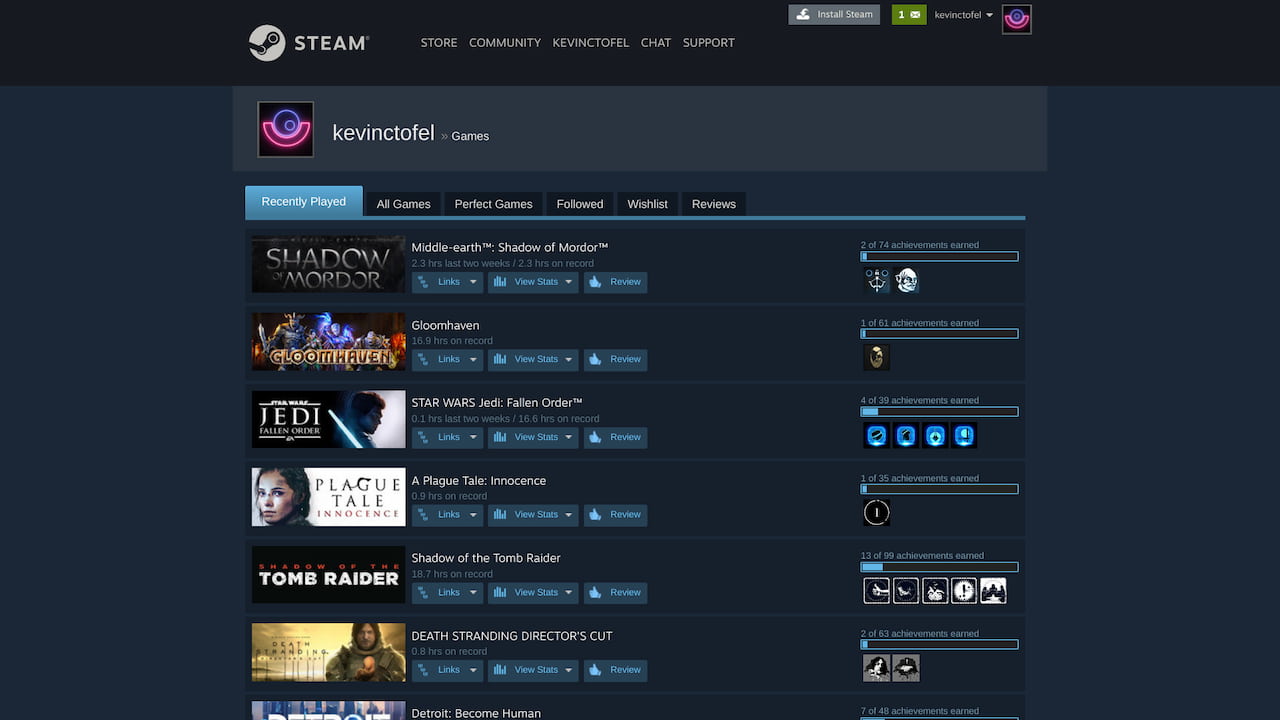Open the kevinctofel account dropdown
Screen dimensions: 1280x720
tap(963, 15)
